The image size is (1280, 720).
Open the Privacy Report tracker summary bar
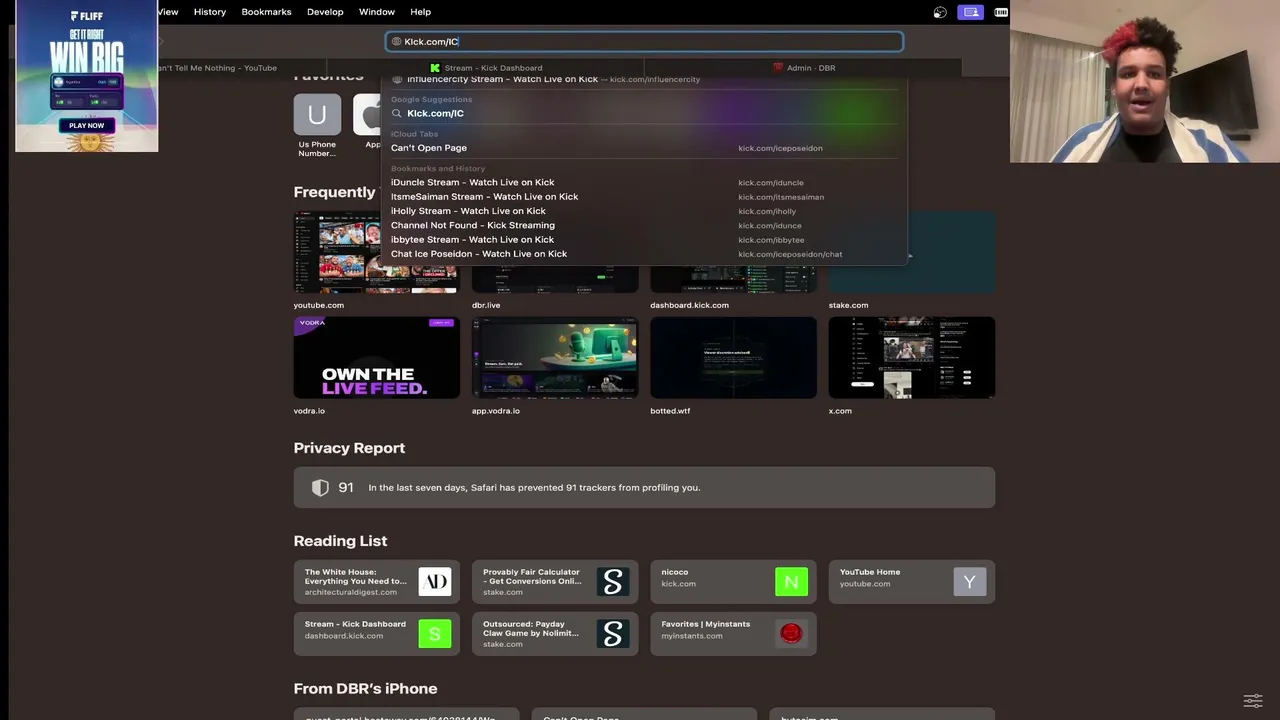tap(644, 488)
